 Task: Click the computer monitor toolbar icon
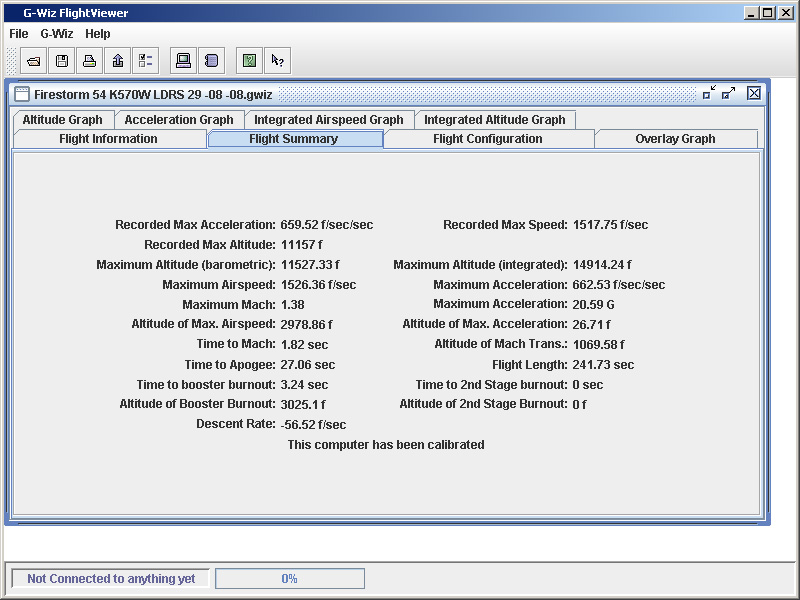coord(183,61)
